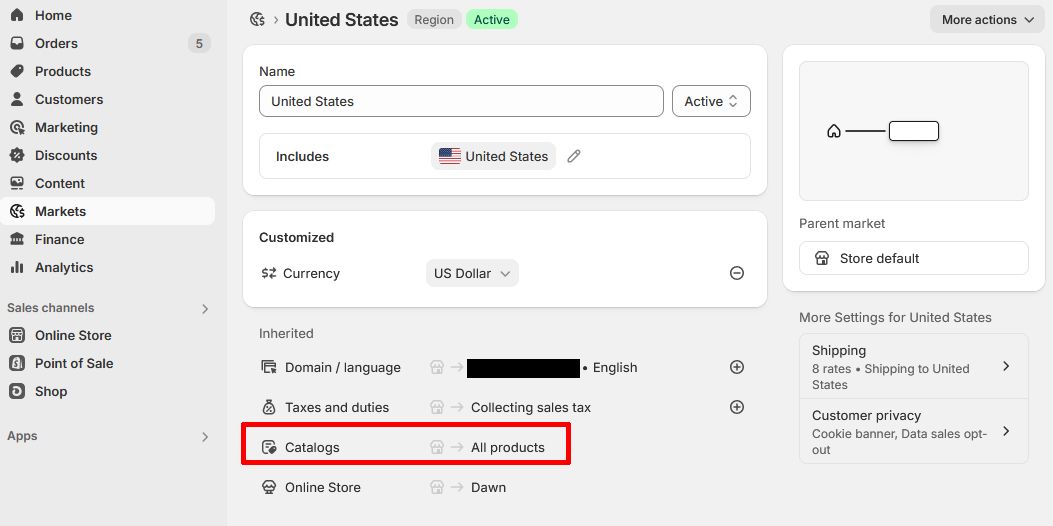Click the Discounts icon in sidebar
This screenshot has width=1053, height=526.
(x=17, y=155)
